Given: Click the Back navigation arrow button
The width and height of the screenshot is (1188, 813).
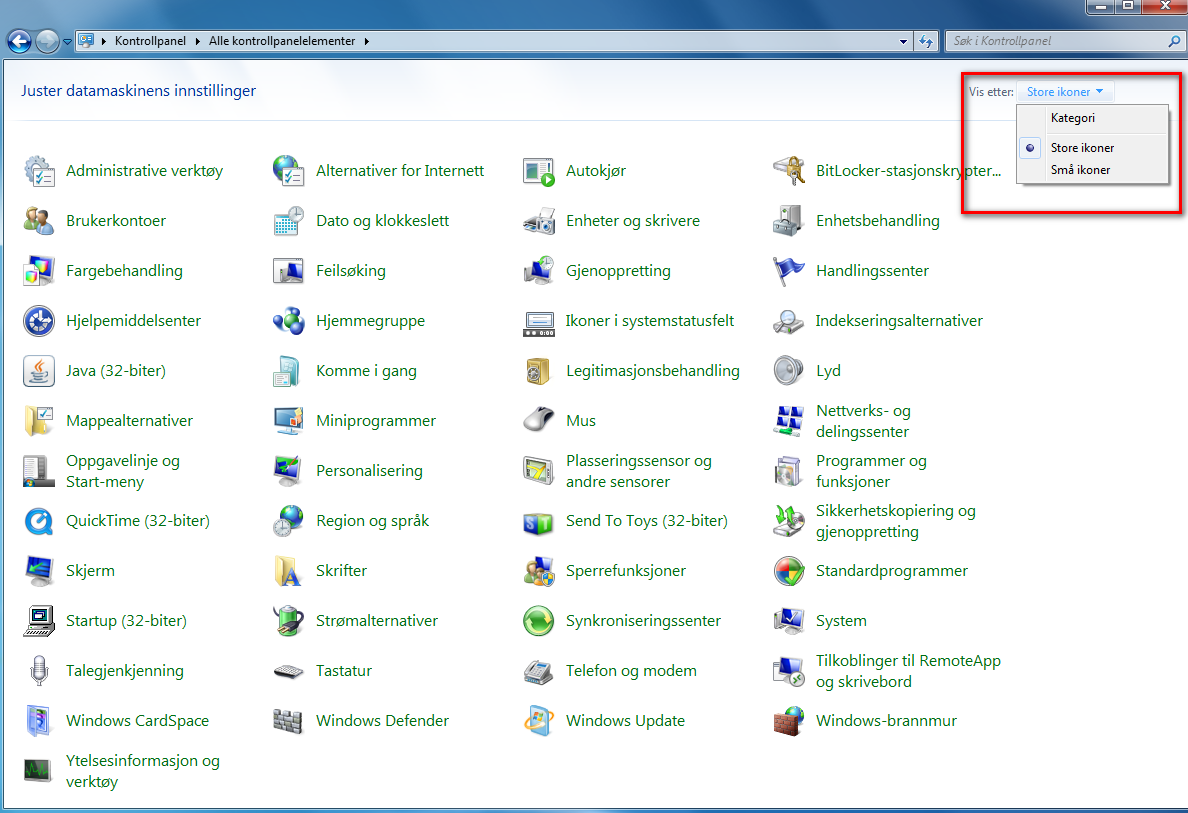Looking at the screenshot, I should click(x=20, y=41).
